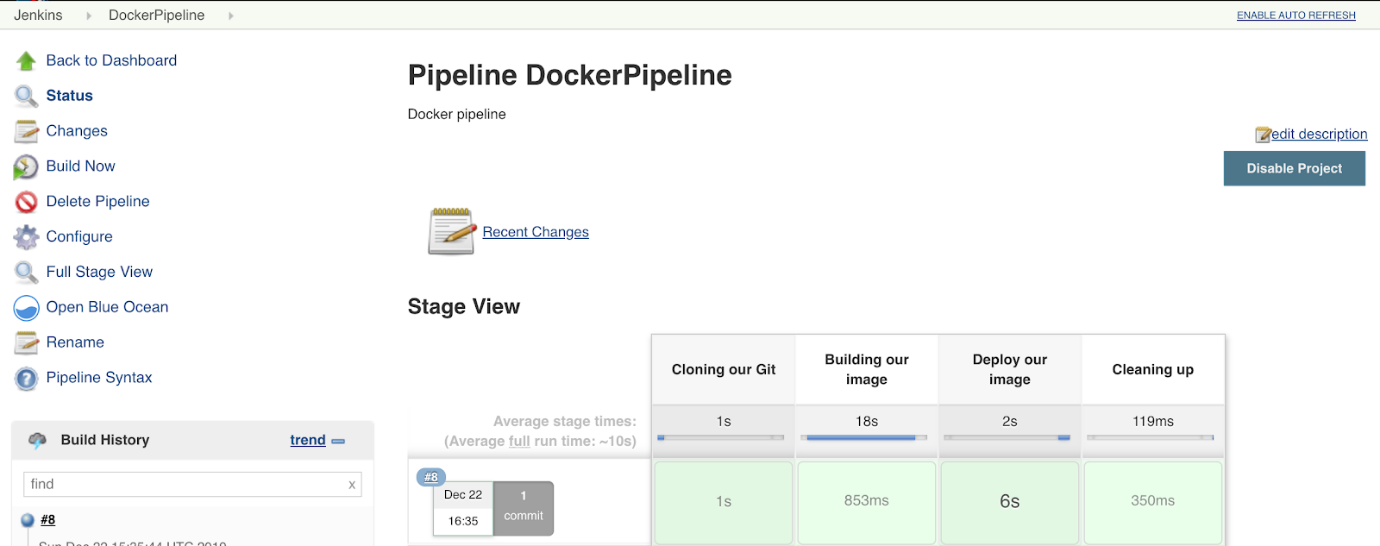Click the Rename notepad icon

[26, 343]
